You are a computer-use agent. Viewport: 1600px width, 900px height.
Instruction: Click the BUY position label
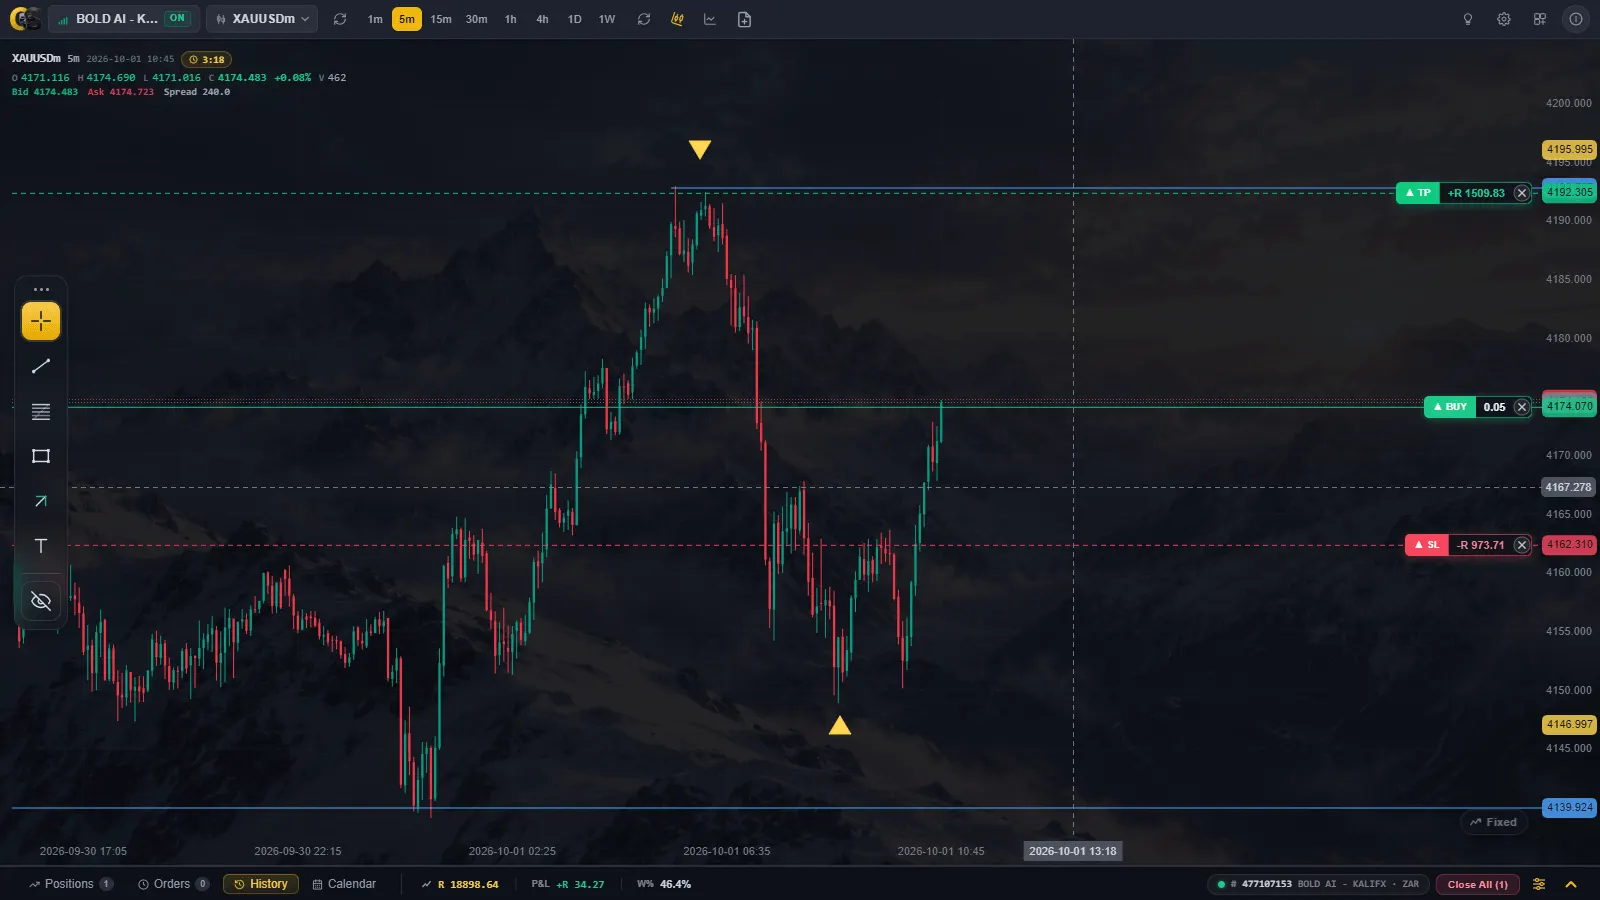tap(1450, 407)
